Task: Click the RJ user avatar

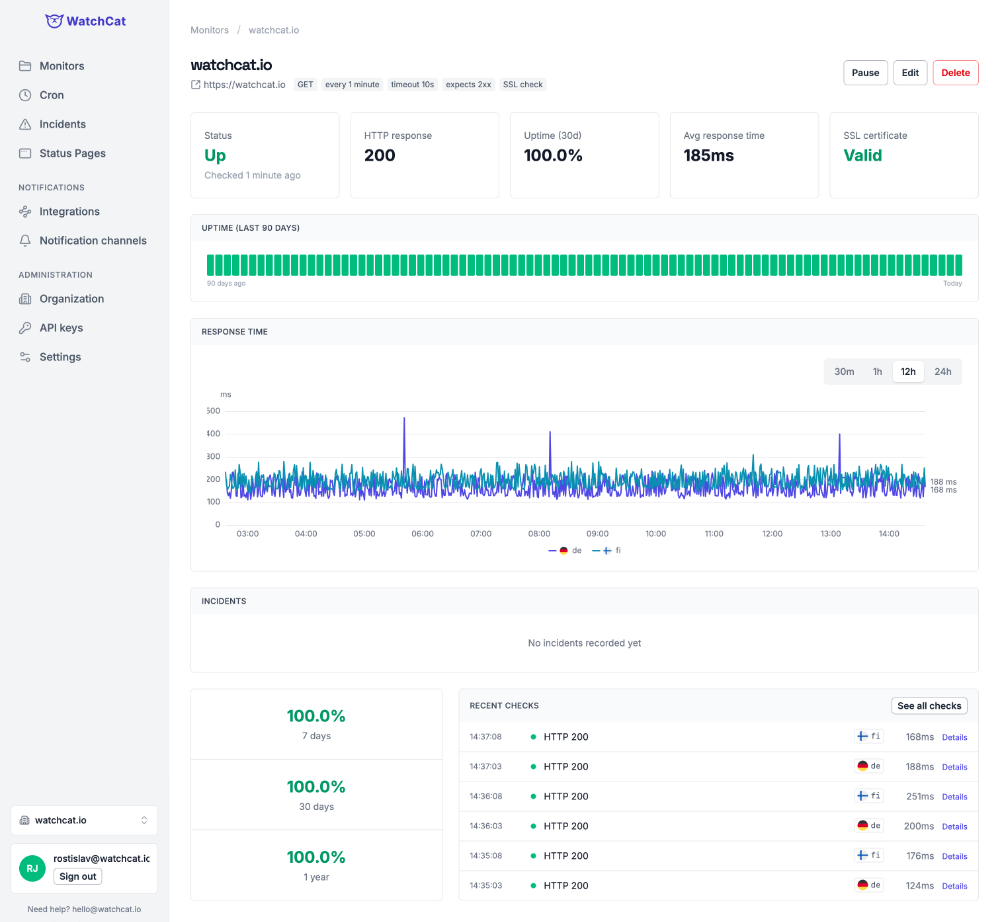Action: pyautogui.click(x=32, y=868)
